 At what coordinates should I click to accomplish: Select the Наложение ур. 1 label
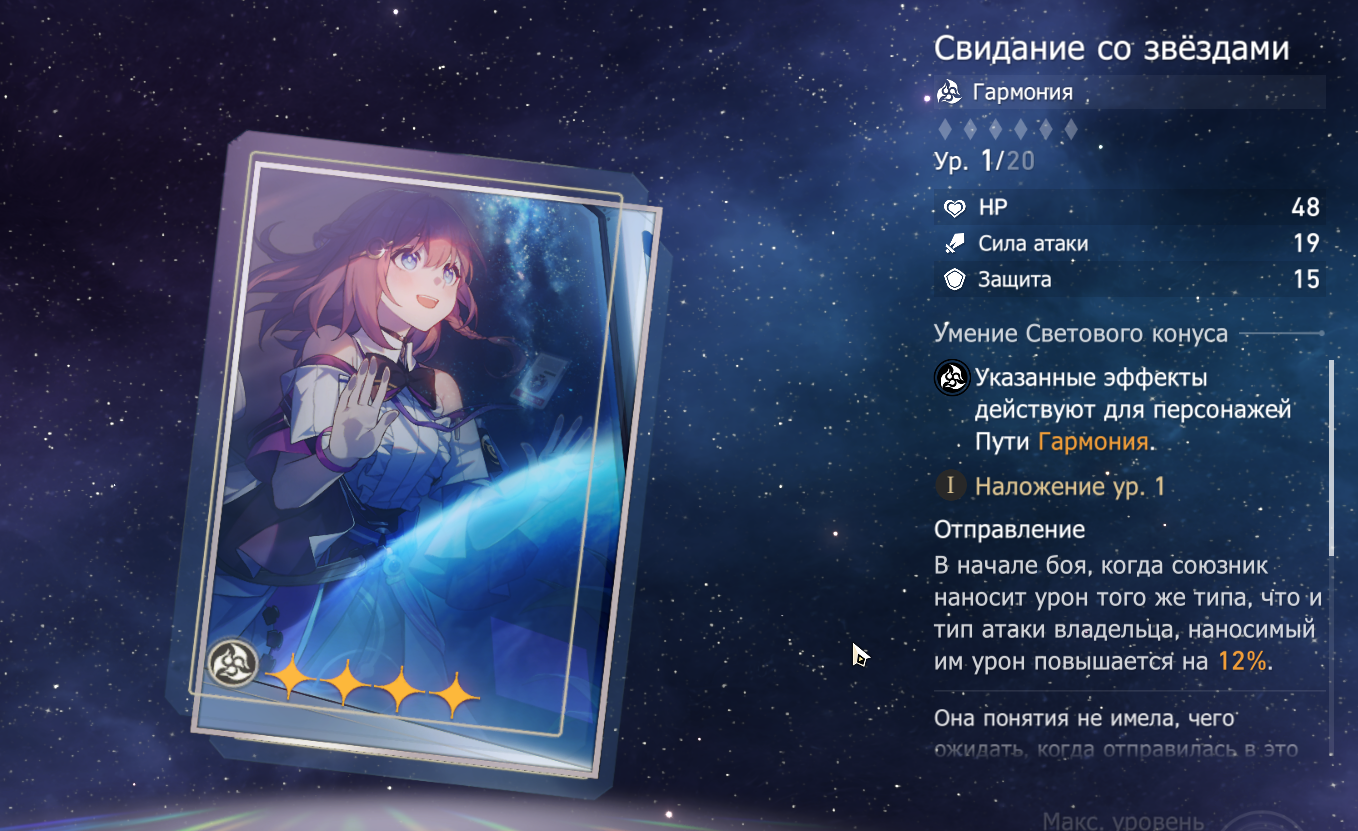pyautogui.click(x=1070, y=487)
